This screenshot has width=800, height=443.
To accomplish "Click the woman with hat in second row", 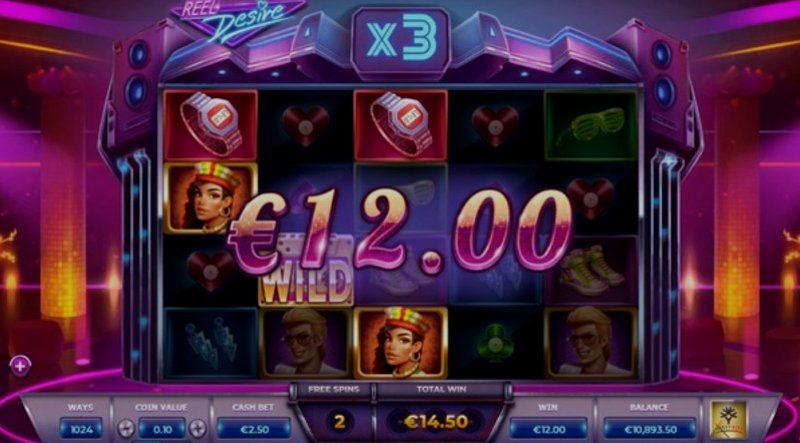I will (x=210, y=198).
